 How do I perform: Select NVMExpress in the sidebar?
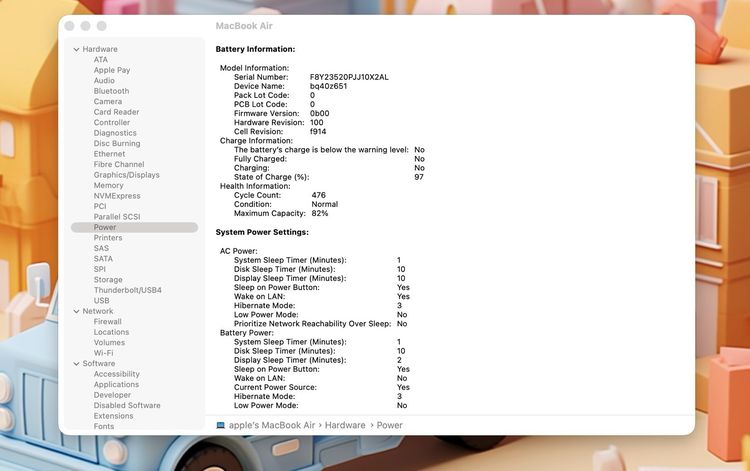click(117, 197)
